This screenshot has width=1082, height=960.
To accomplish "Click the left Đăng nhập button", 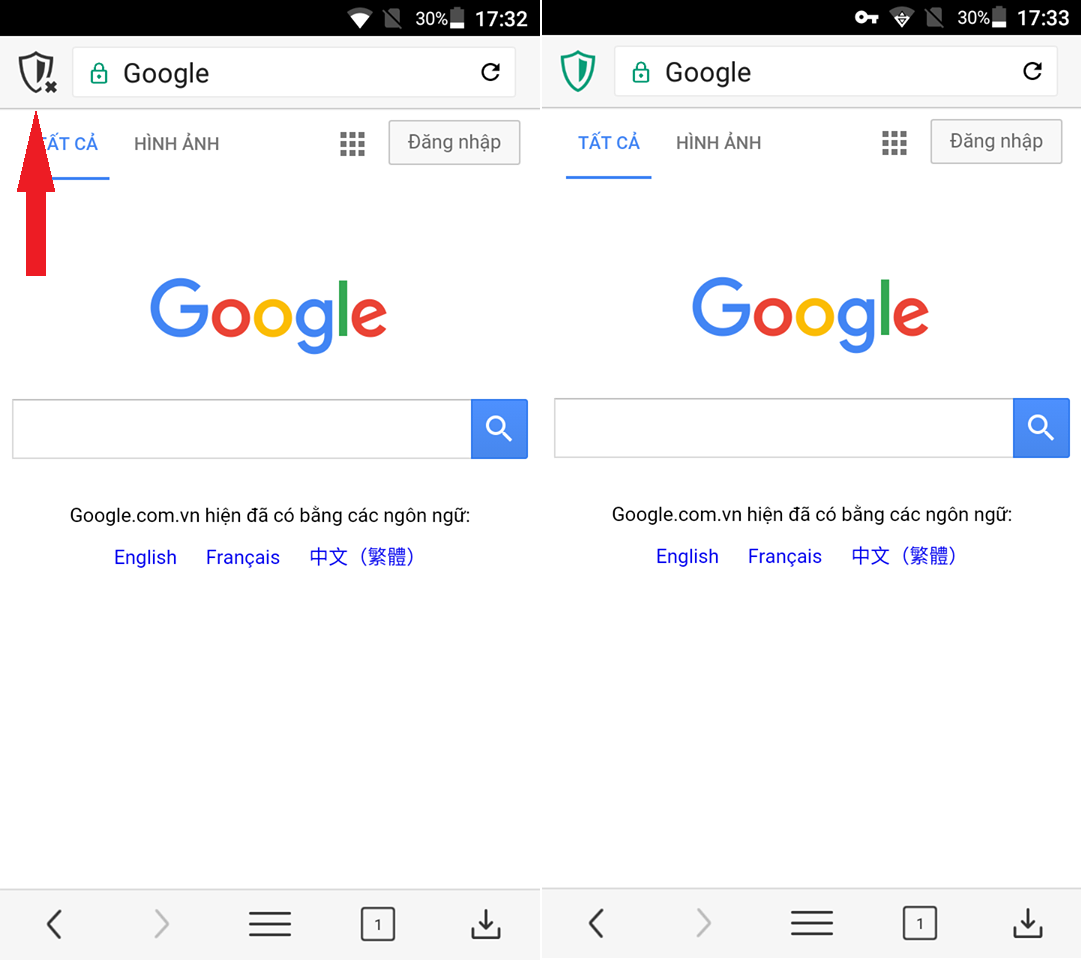I will tap(454, 142).
